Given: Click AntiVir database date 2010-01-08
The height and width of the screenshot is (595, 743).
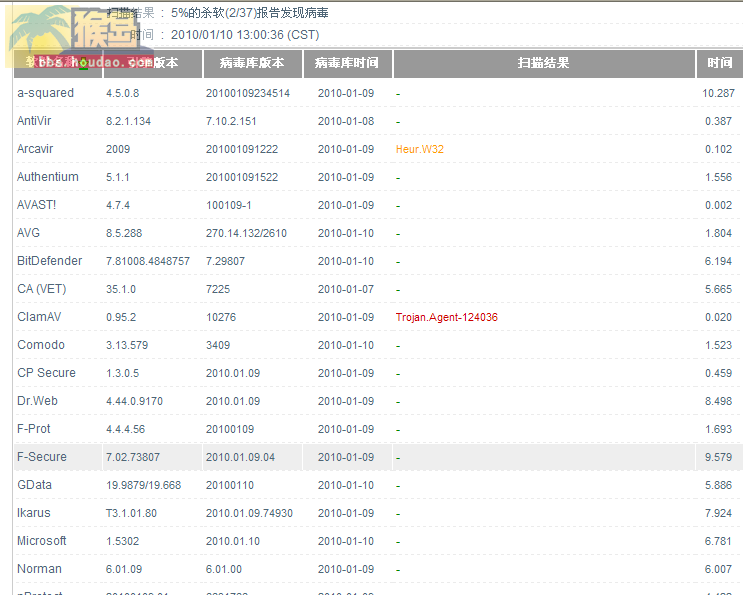Looking at the screenshot, I should point(346,121).
